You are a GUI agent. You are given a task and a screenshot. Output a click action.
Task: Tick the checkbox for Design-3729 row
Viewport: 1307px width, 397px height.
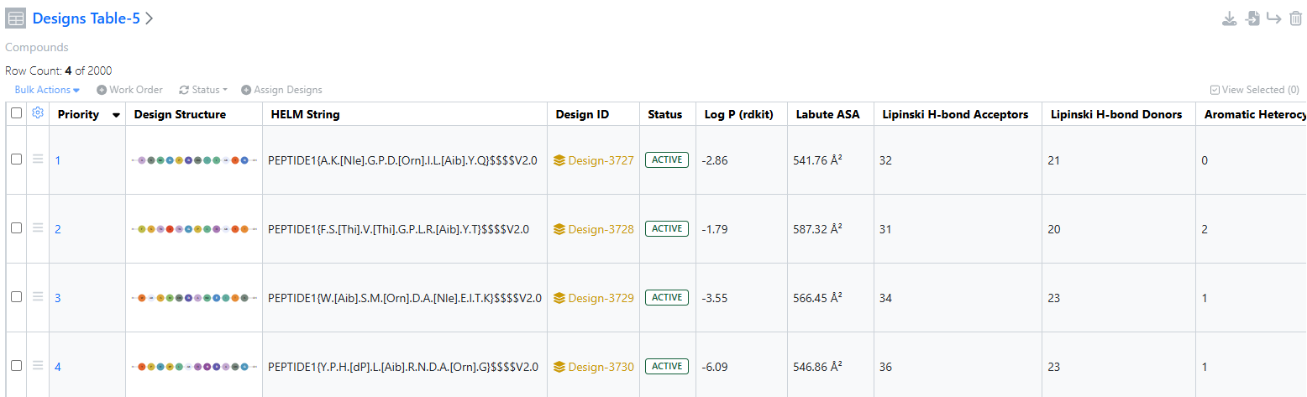16,297
